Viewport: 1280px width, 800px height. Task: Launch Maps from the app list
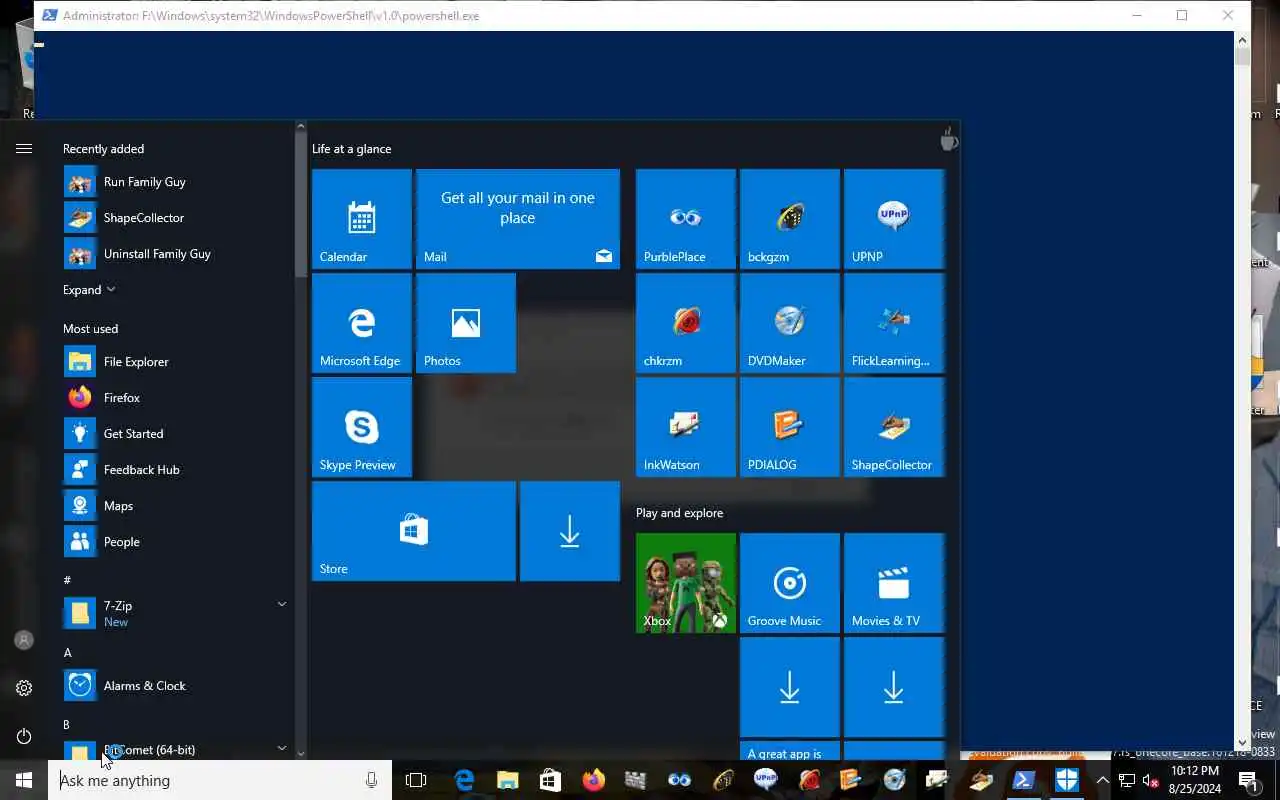pos(175,506)
